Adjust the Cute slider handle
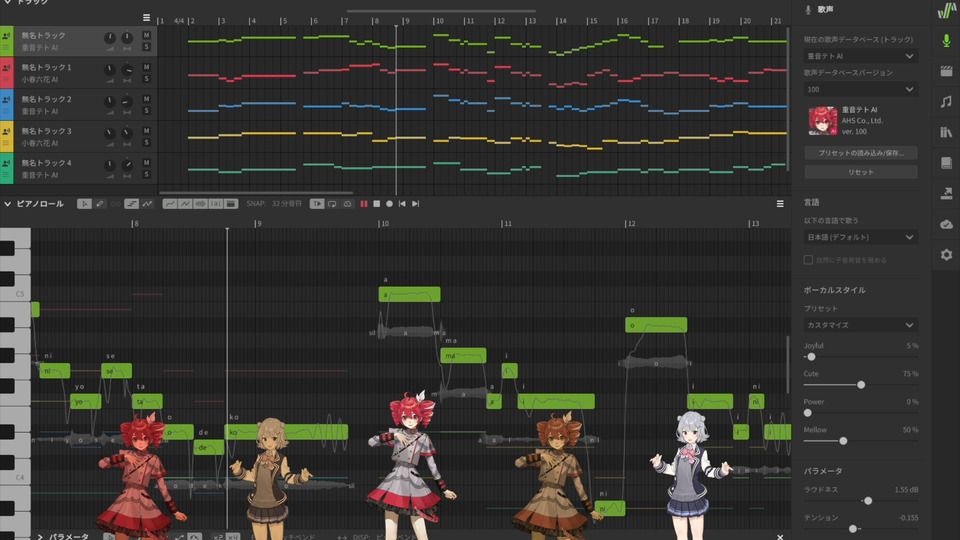960x540 pixels. (861, 385)
